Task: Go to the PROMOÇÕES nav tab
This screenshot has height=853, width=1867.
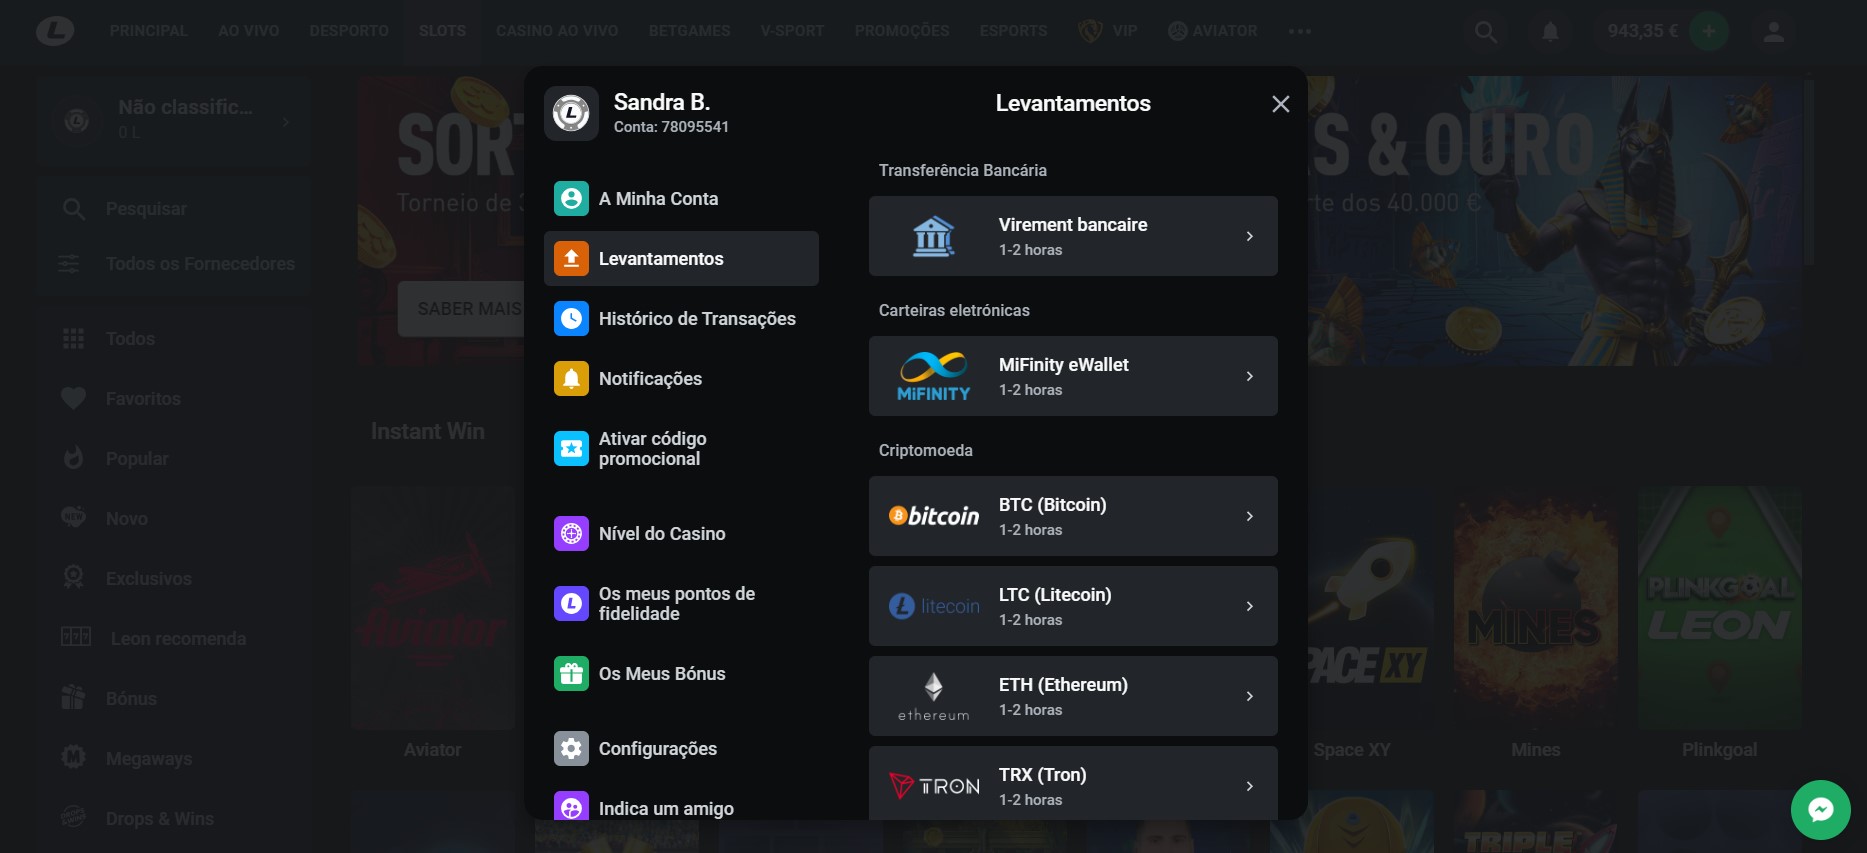Action: tap(902, 31)
